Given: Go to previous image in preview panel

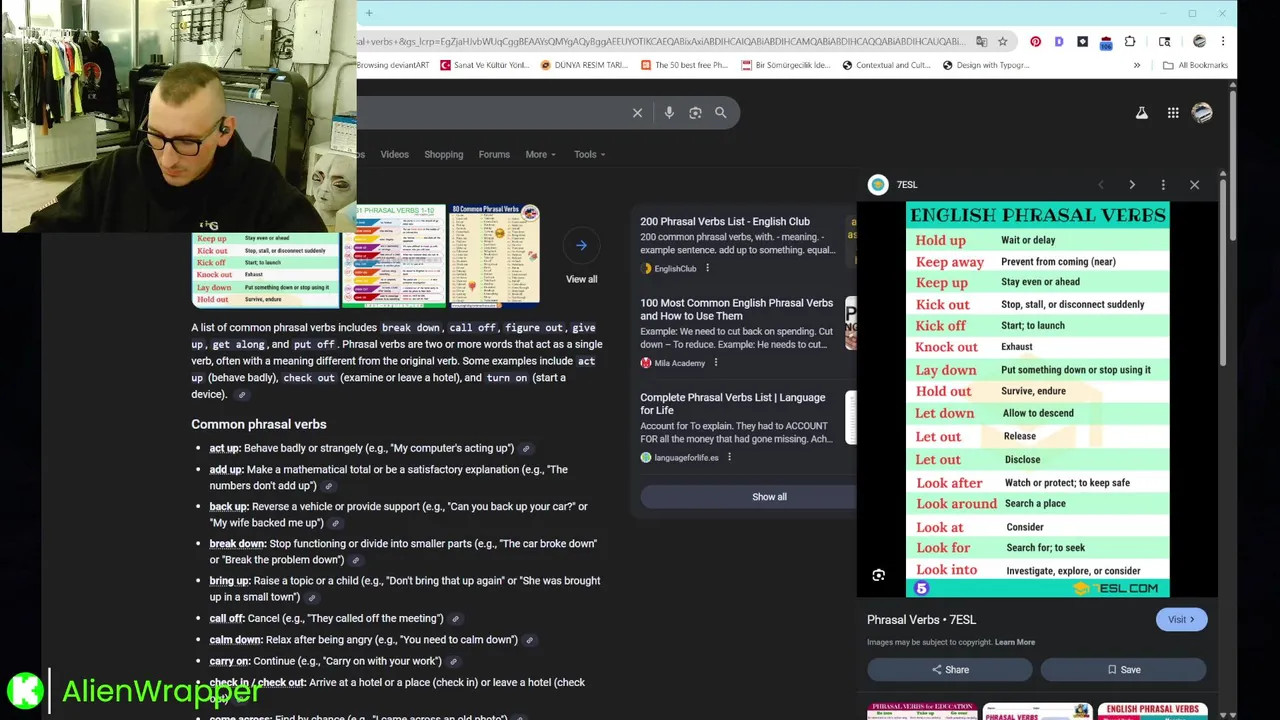Looking at the screenshot, I should tap(1101, 185).
